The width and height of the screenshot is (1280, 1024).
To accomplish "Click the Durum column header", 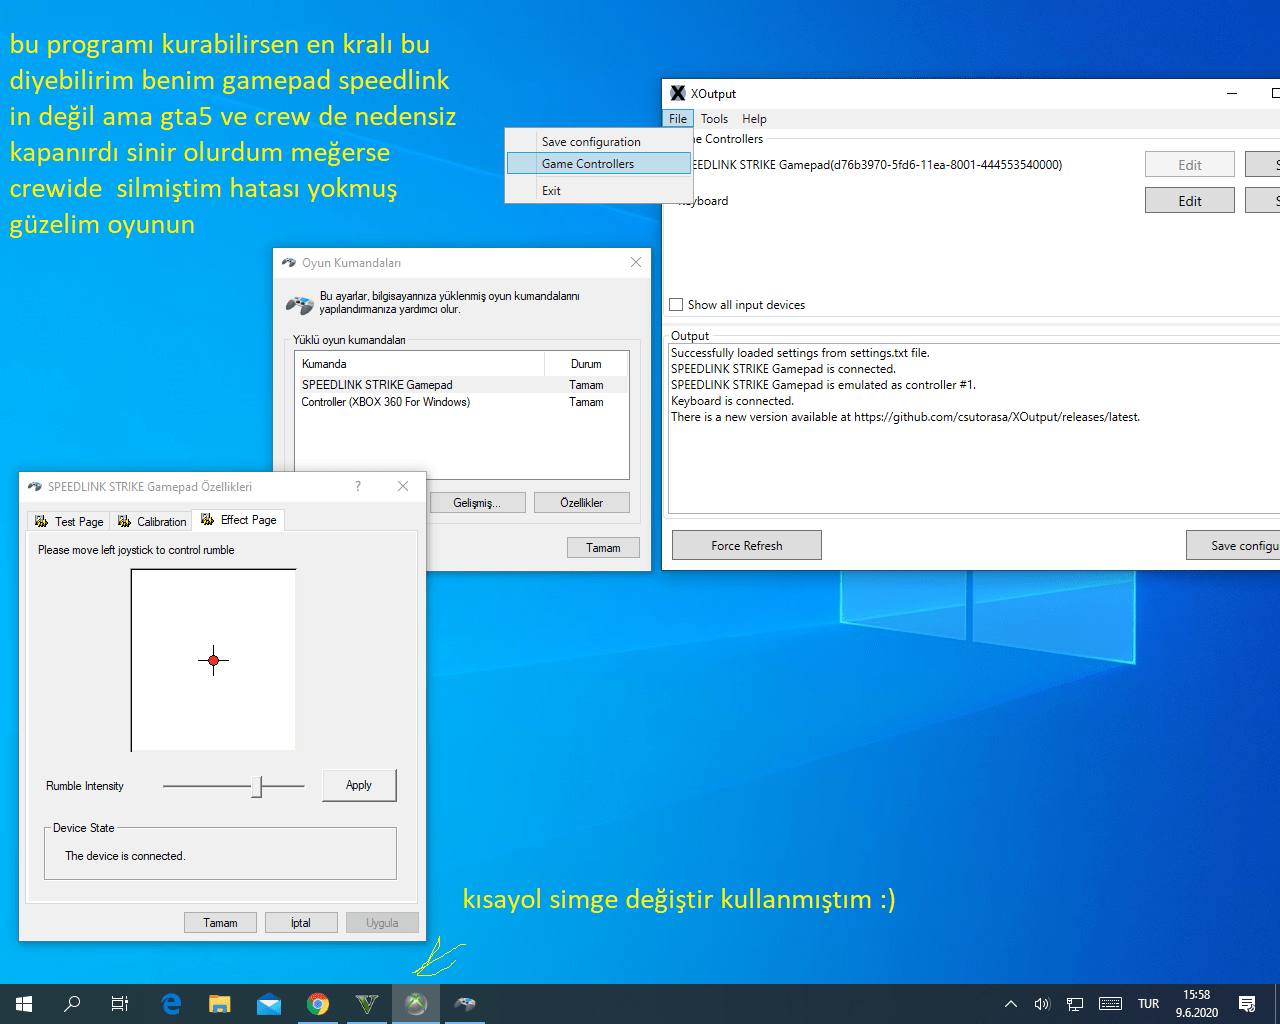I will 586,364.
